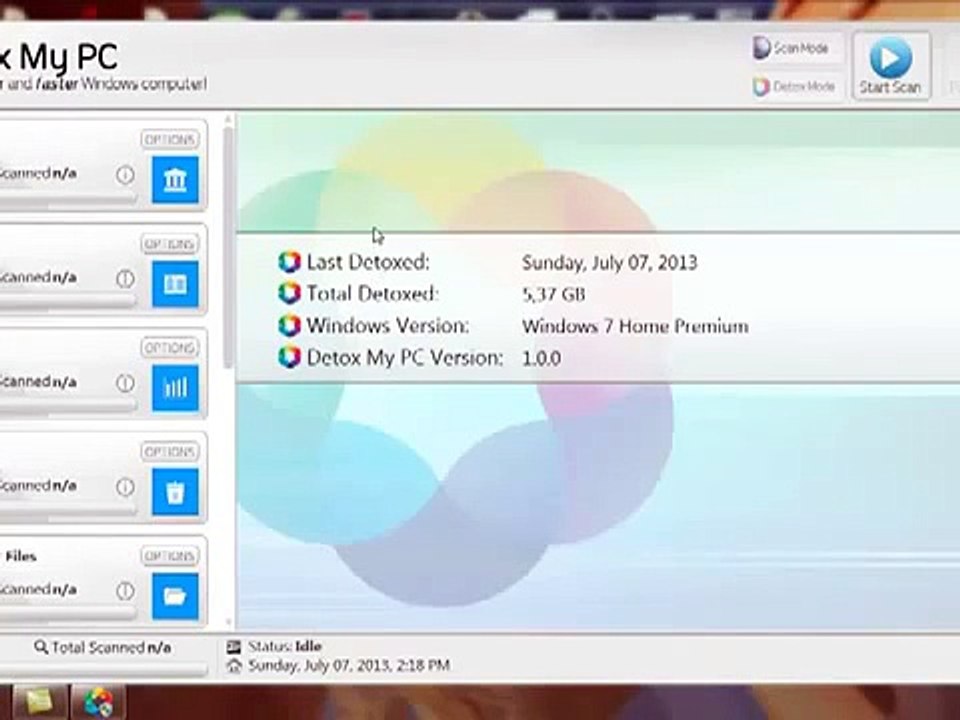
Task: Show info beside the bar chart icon
Action: click(125, 383)
